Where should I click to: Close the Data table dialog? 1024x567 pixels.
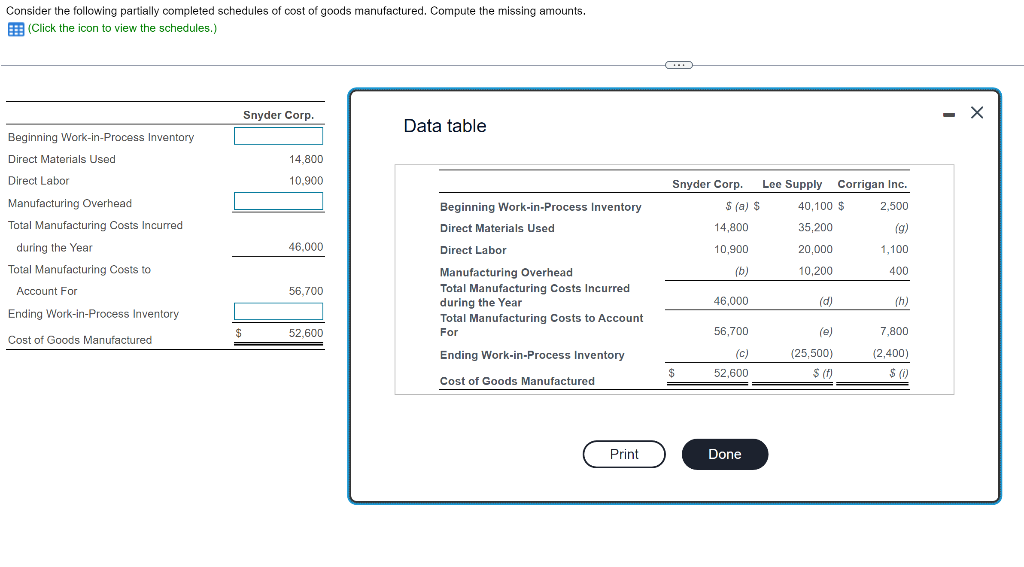pos(977,112)
